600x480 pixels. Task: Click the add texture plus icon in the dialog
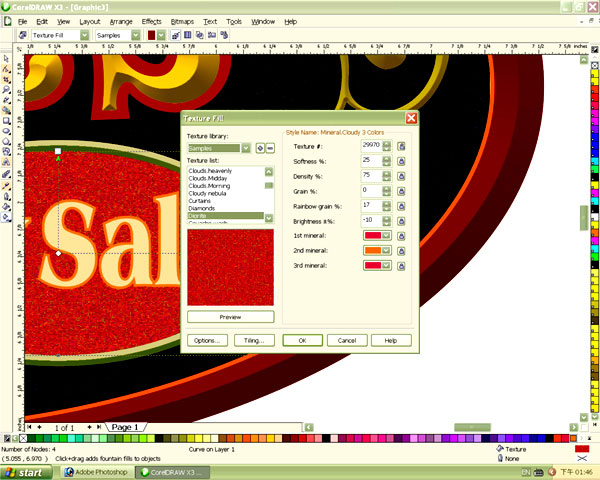(260, 148)
